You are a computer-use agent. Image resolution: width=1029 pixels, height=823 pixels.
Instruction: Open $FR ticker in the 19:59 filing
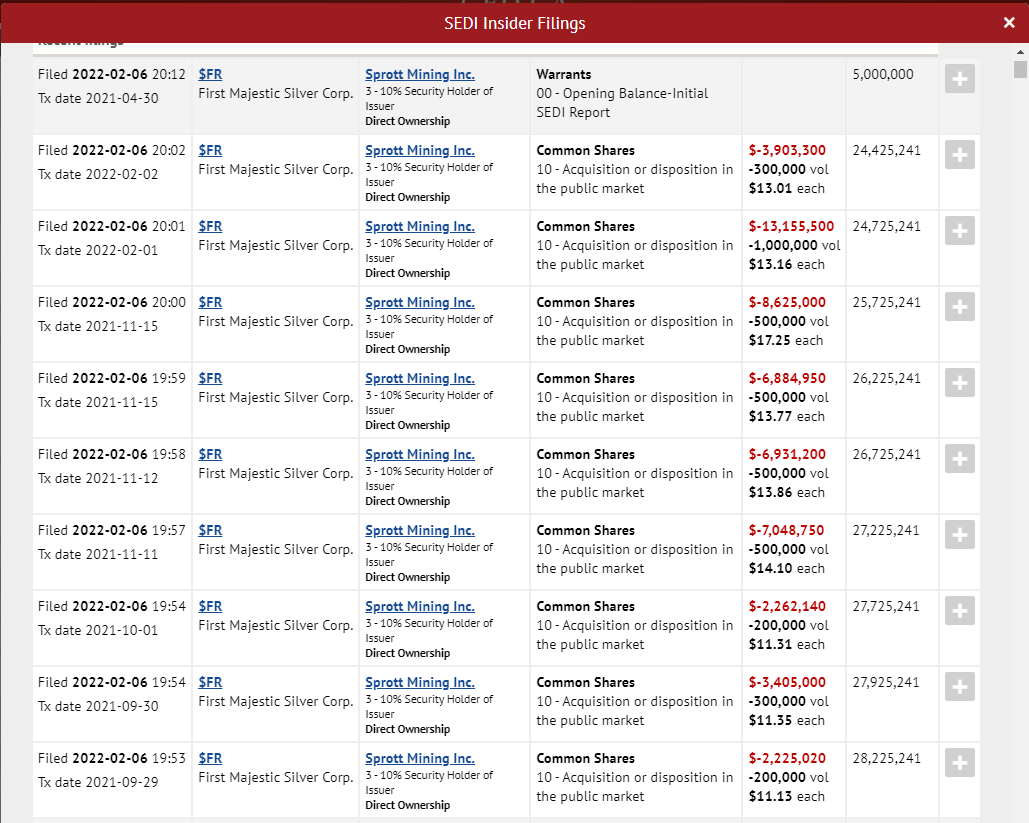point(210,379)
